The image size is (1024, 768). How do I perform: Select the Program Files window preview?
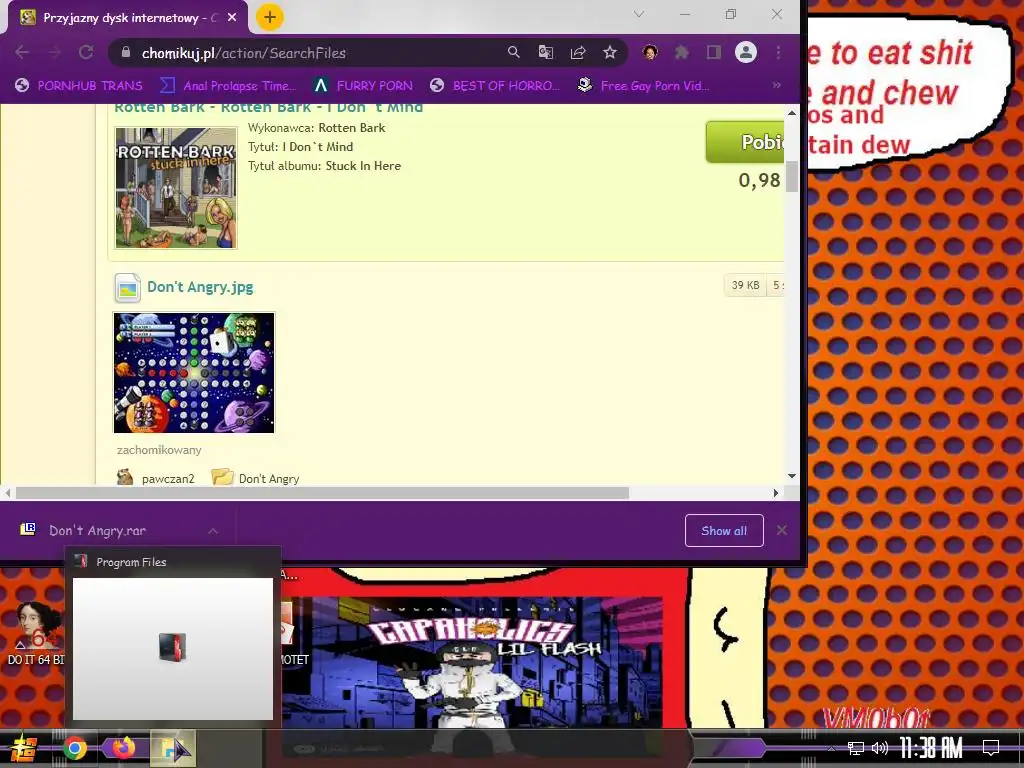click(172, 637)
